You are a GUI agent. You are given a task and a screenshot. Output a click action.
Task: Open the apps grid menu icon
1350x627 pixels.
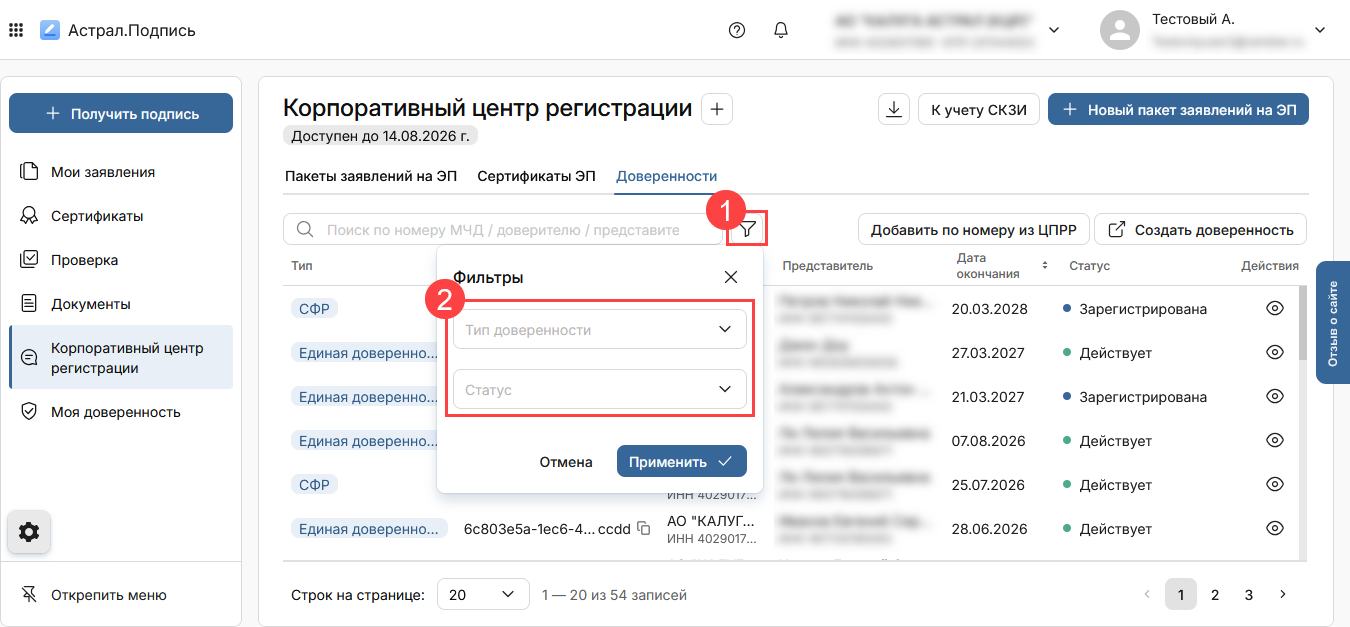(16, 30)
